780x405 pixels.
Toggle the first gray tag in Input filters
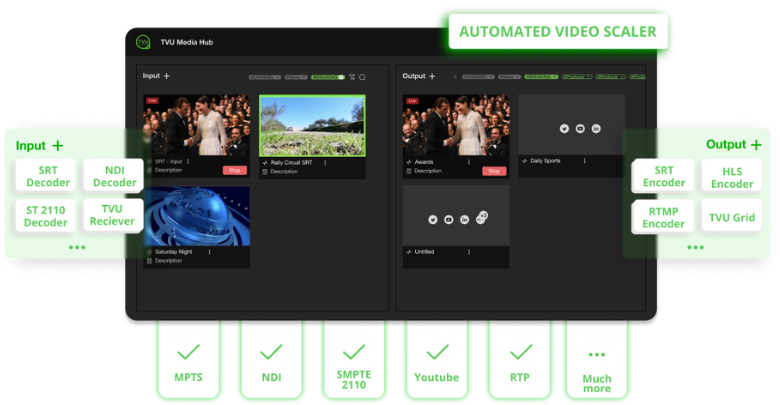click(264, 77)
